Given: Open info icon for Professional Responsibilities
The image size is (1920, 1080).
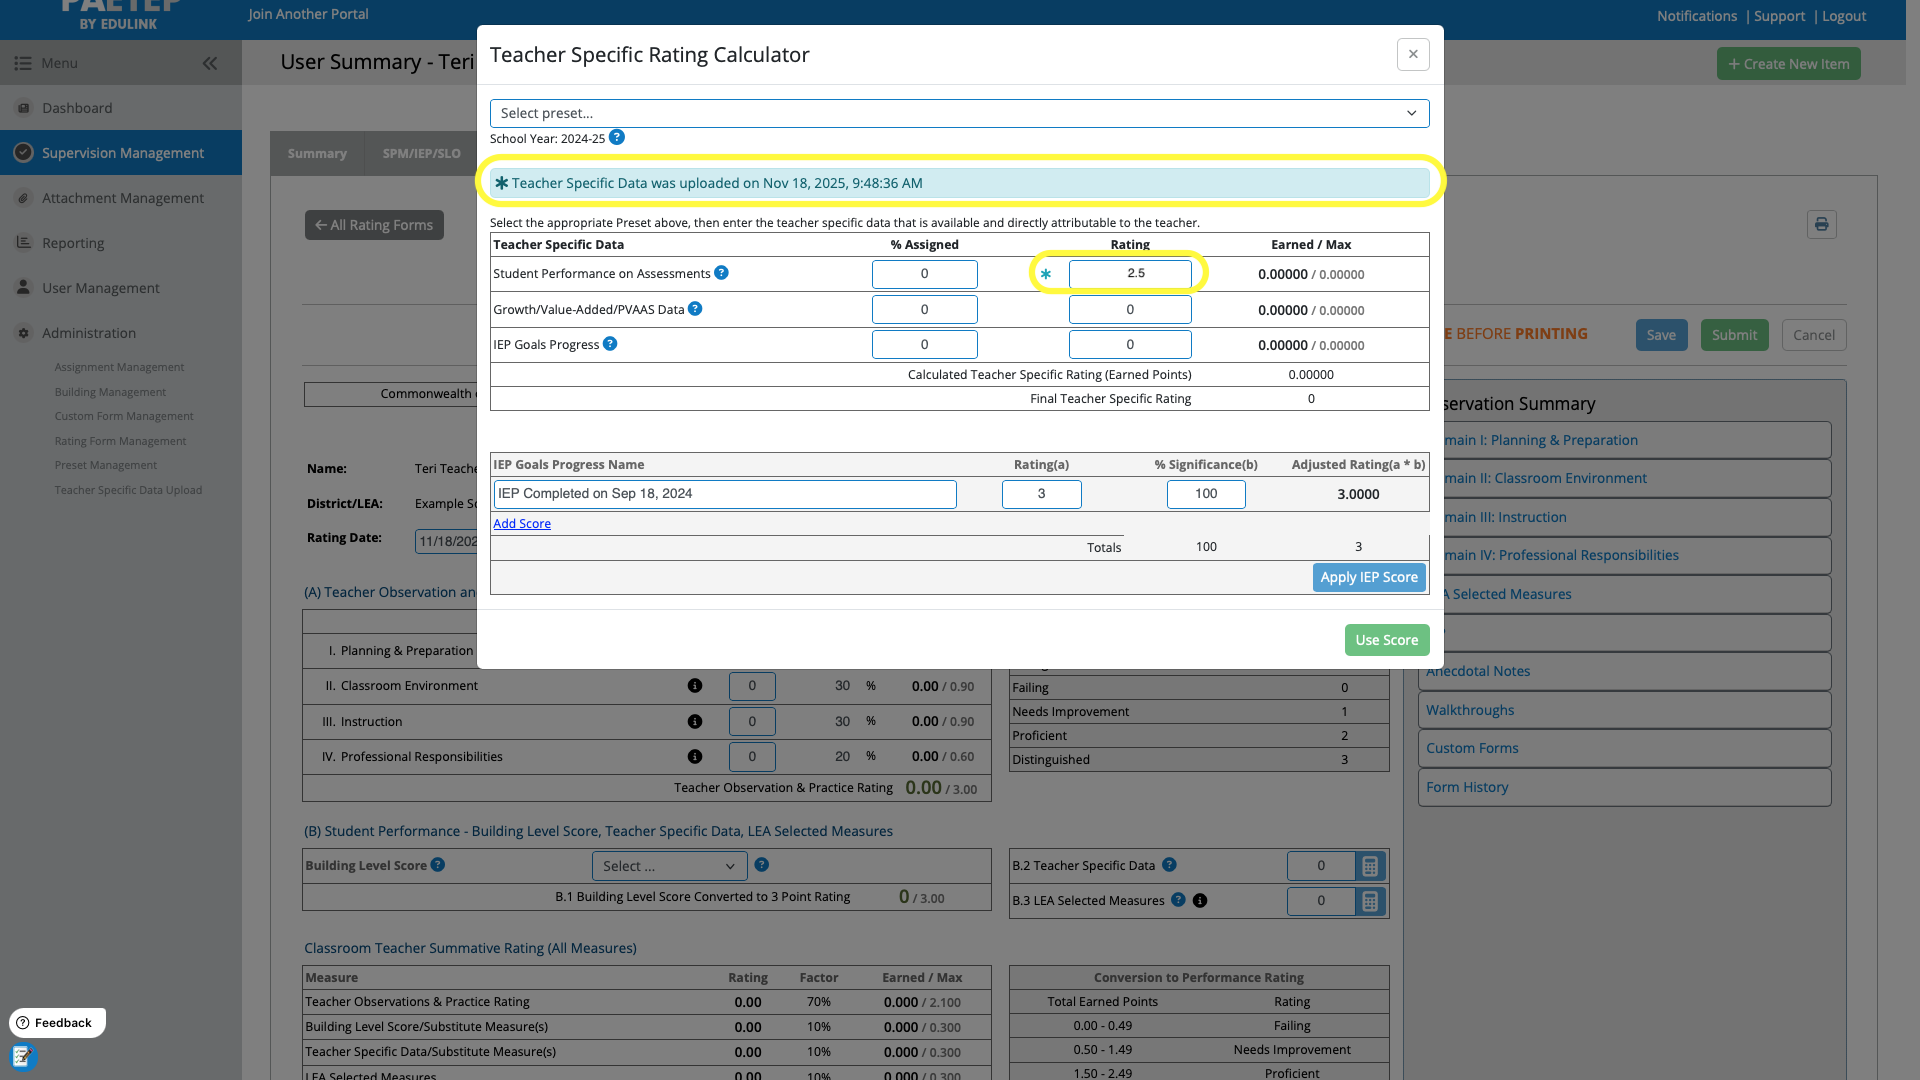Looking at the screenshot, I should [695, 757].
